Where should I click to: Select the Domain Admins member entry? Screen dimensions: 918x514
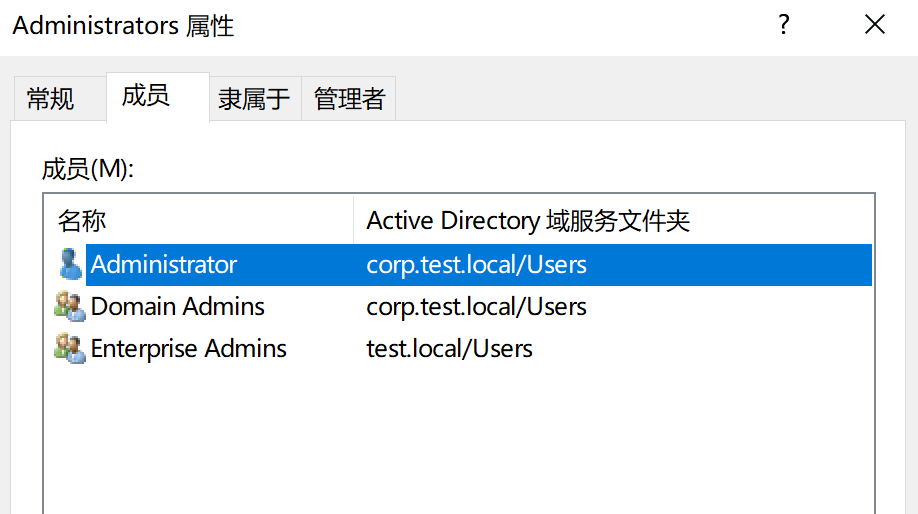[178, 306]
